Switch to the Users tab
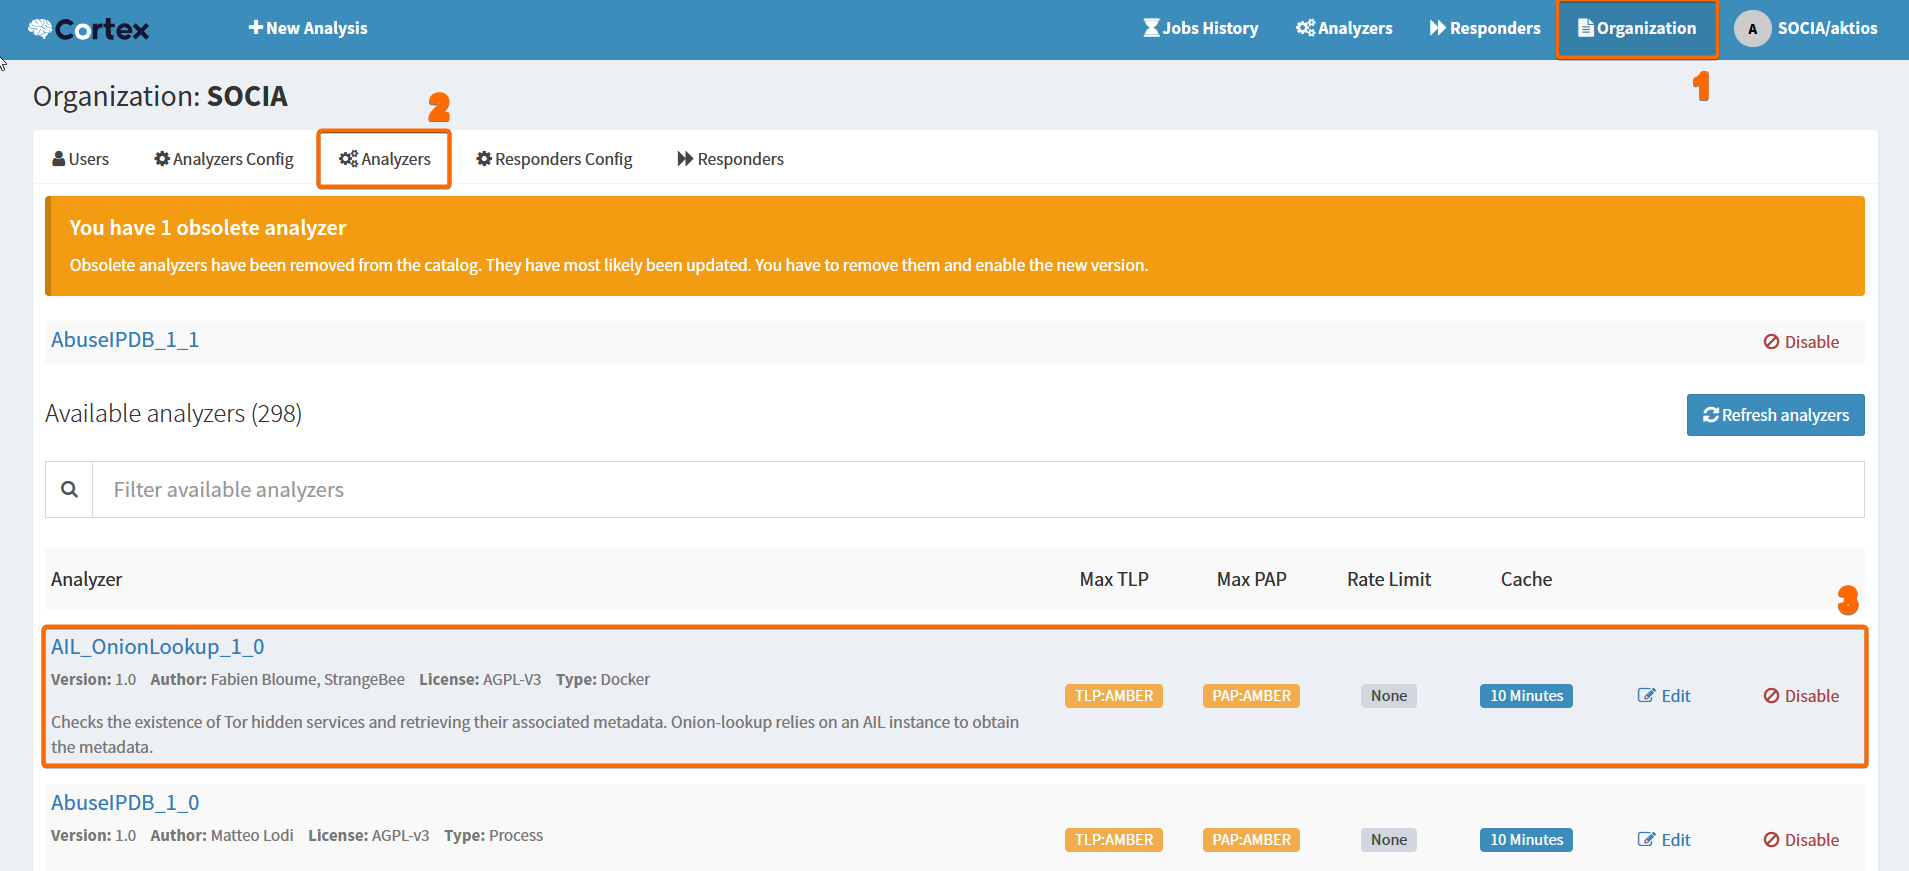Viewport: 1909px width, 871px height. tap(81, 159)
